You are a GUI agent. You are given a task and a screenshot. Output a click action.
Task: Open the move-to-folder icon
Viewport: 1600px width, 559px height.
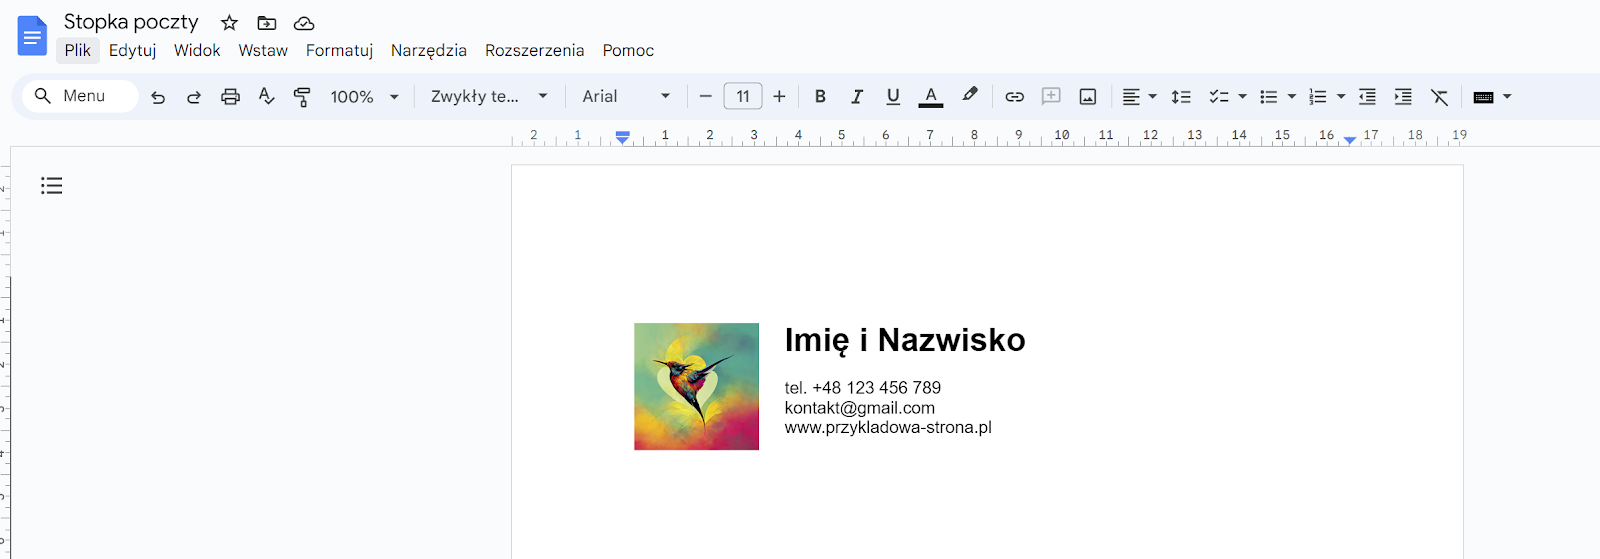(x=266, y=22)
